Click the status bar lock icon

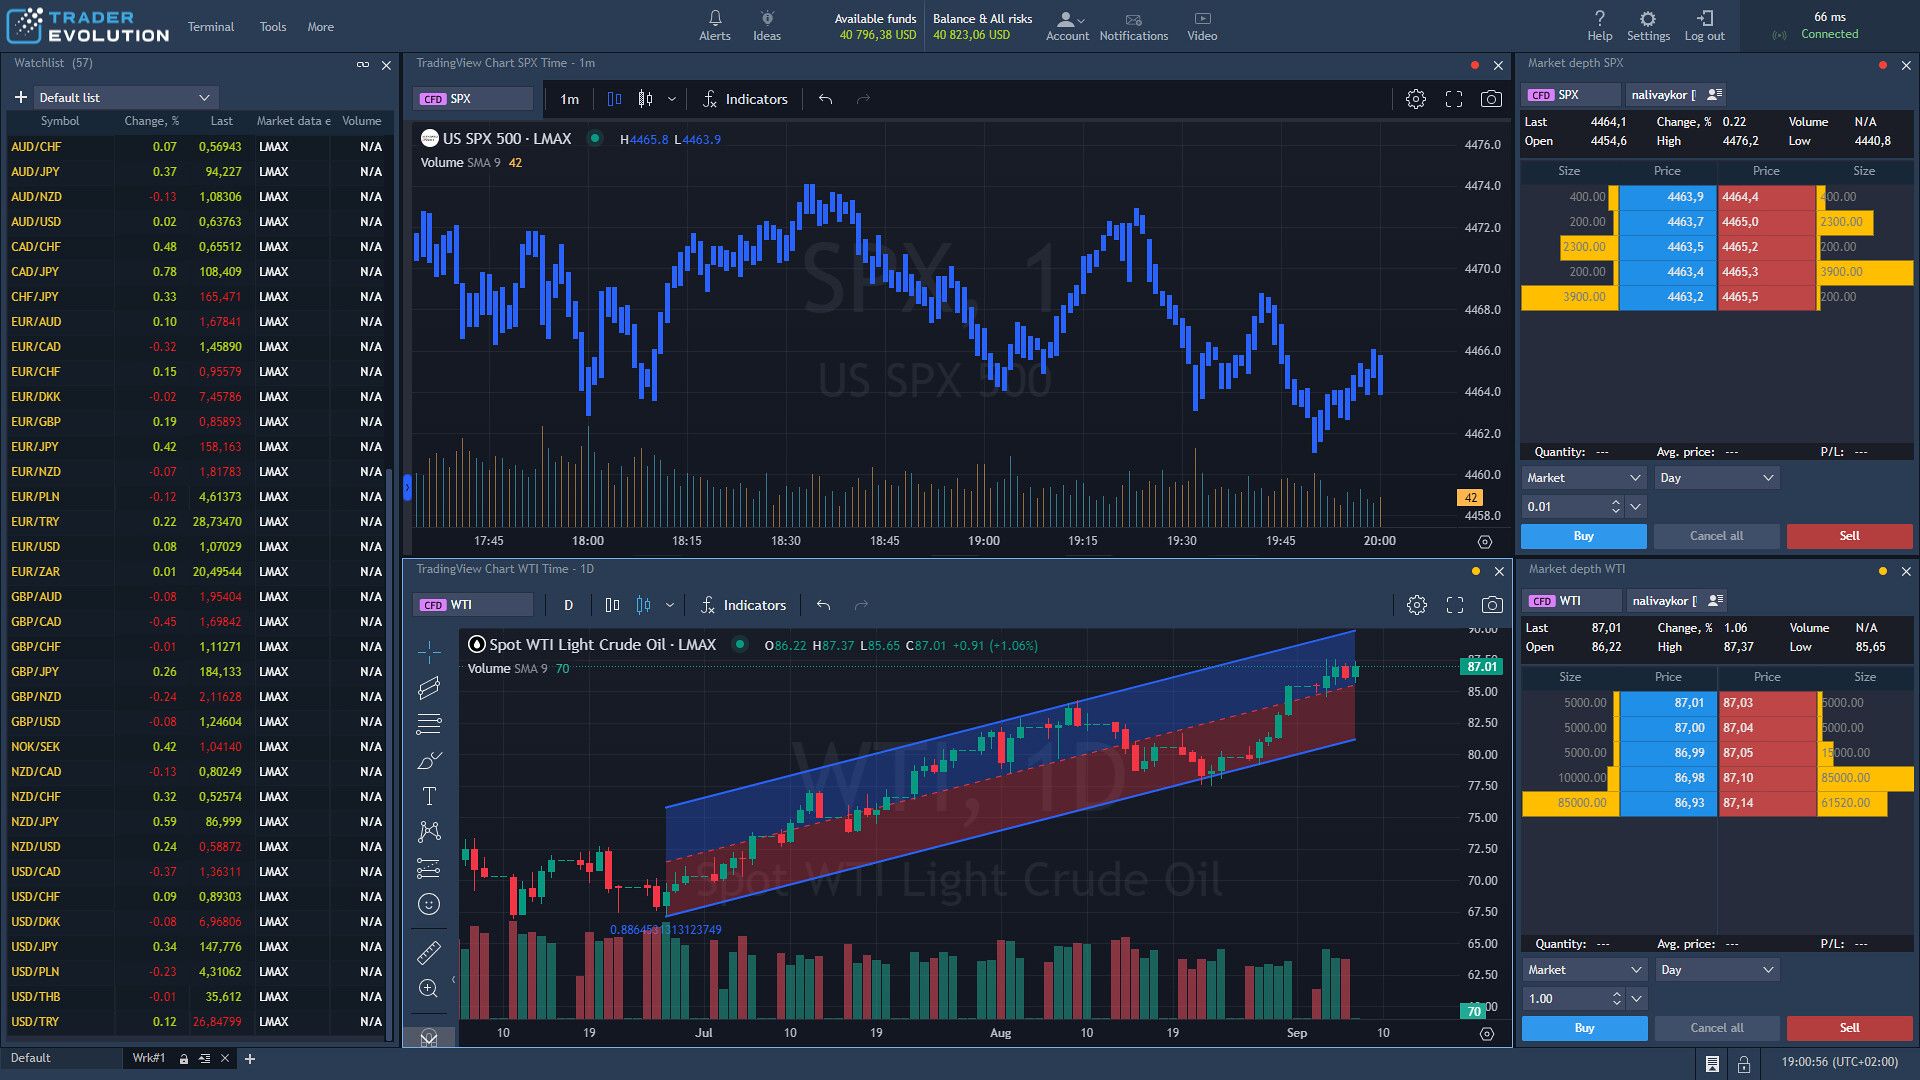pos(1743,1063)
